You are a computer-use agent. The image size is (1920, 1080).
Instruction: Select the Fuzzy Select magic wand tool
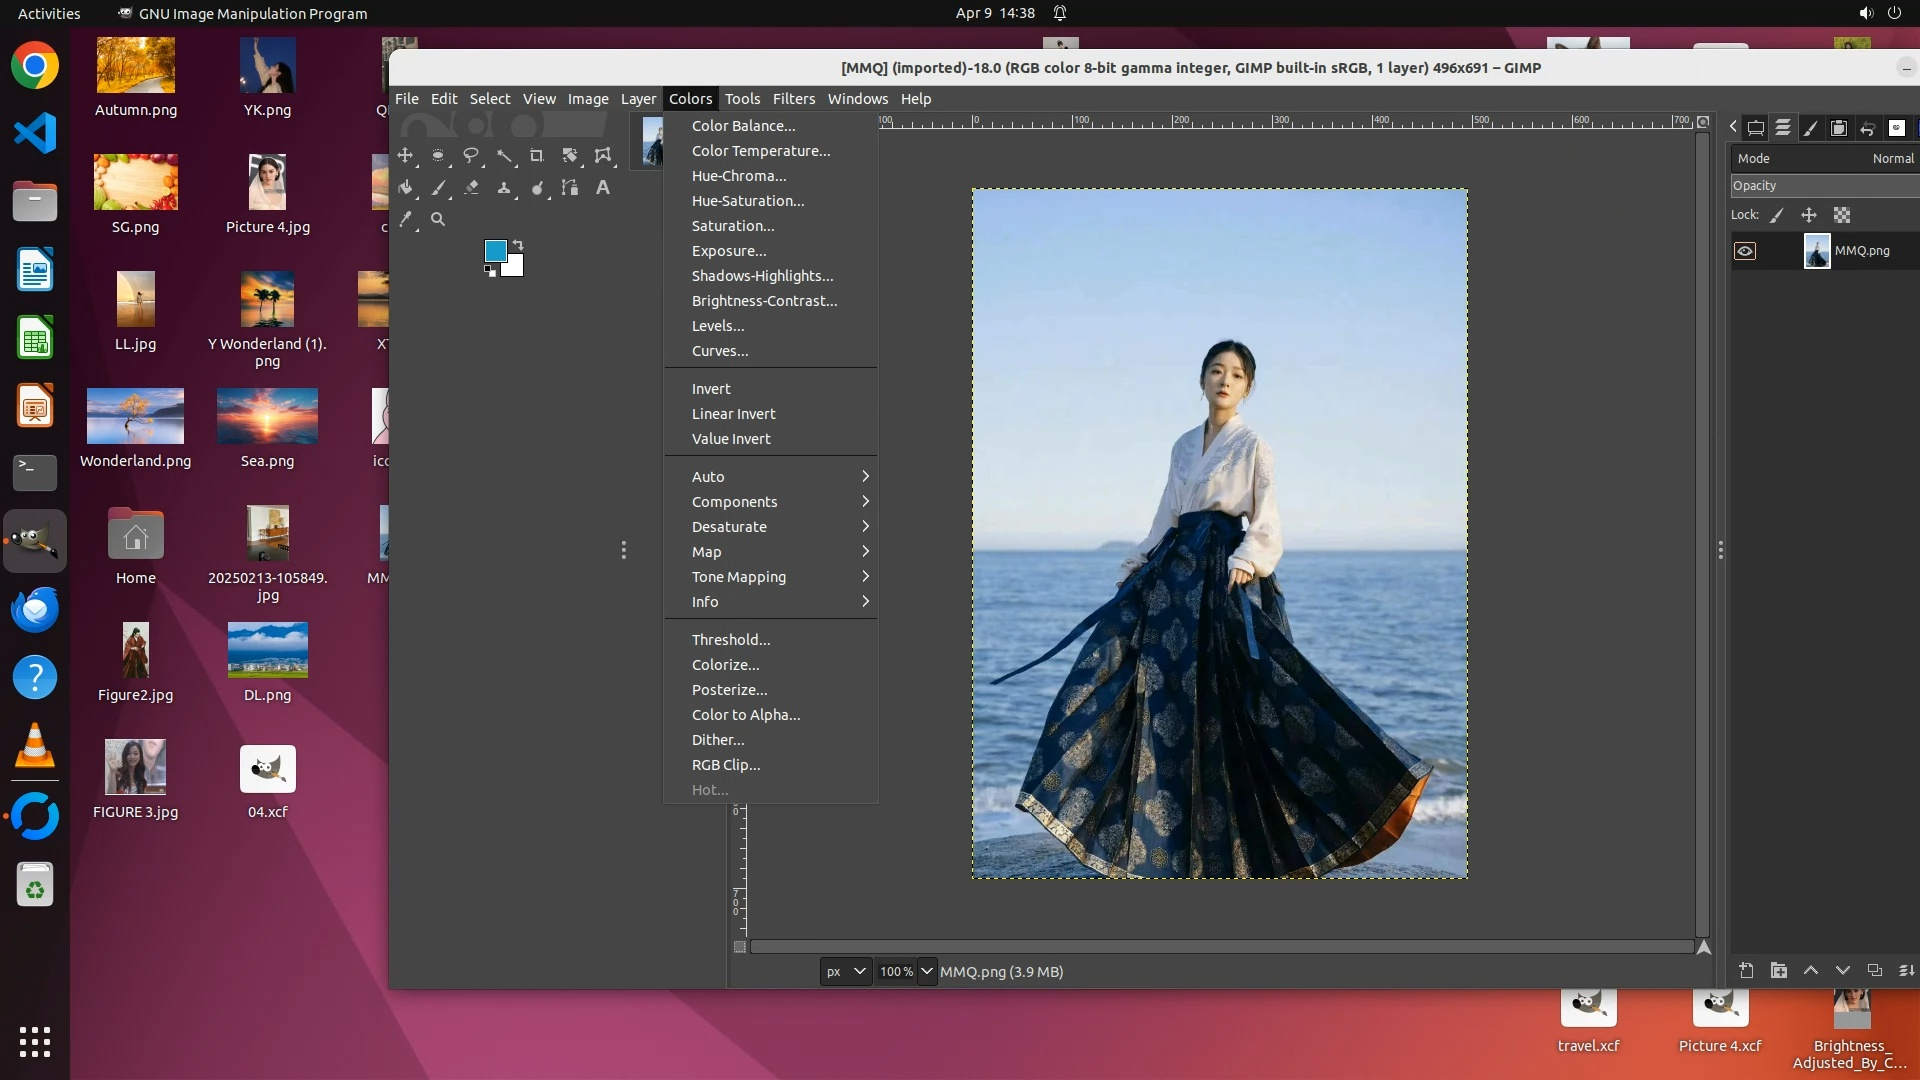coord(504,155)
